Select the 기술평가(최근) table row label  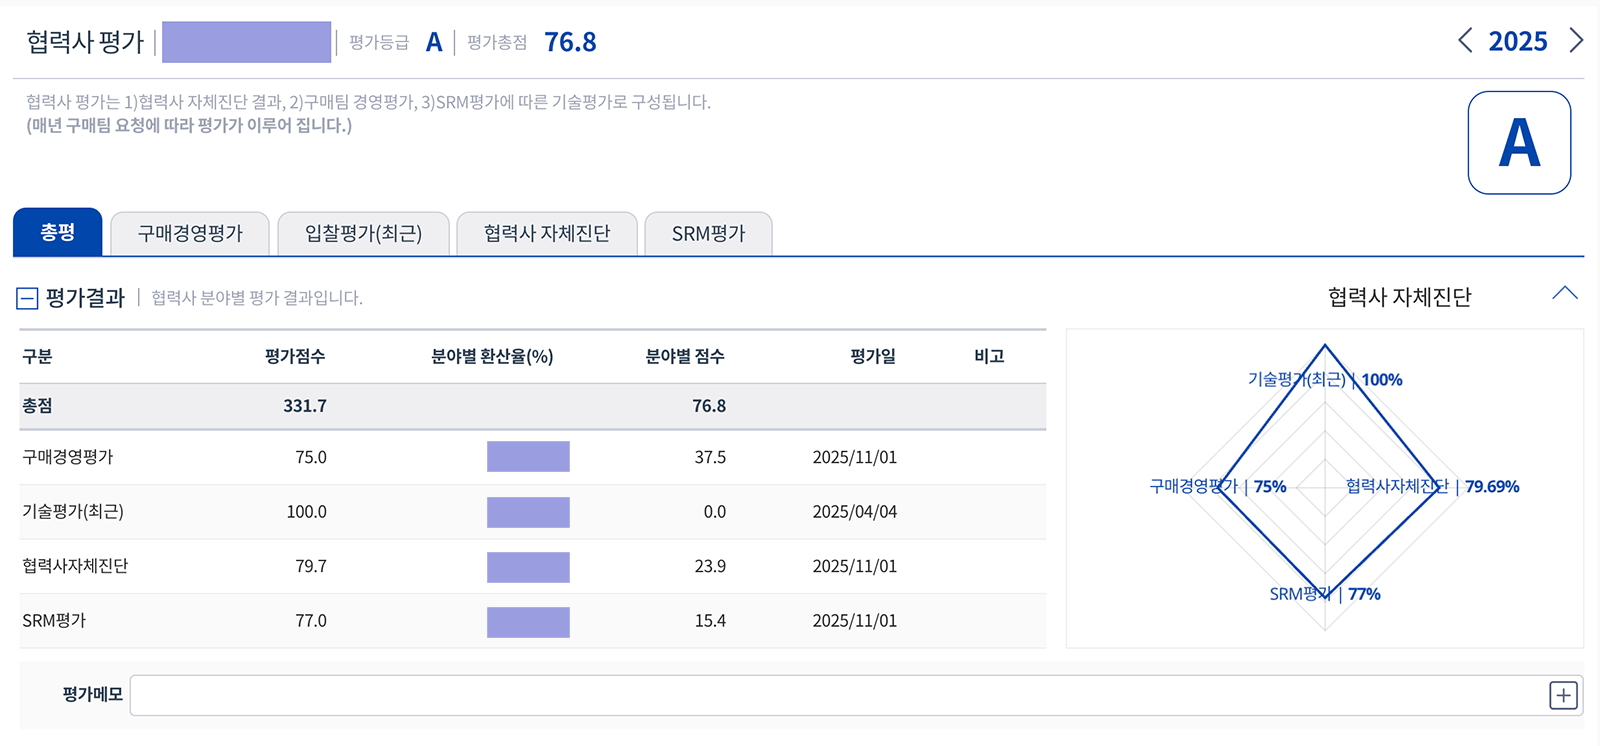(x=73, y=512)
